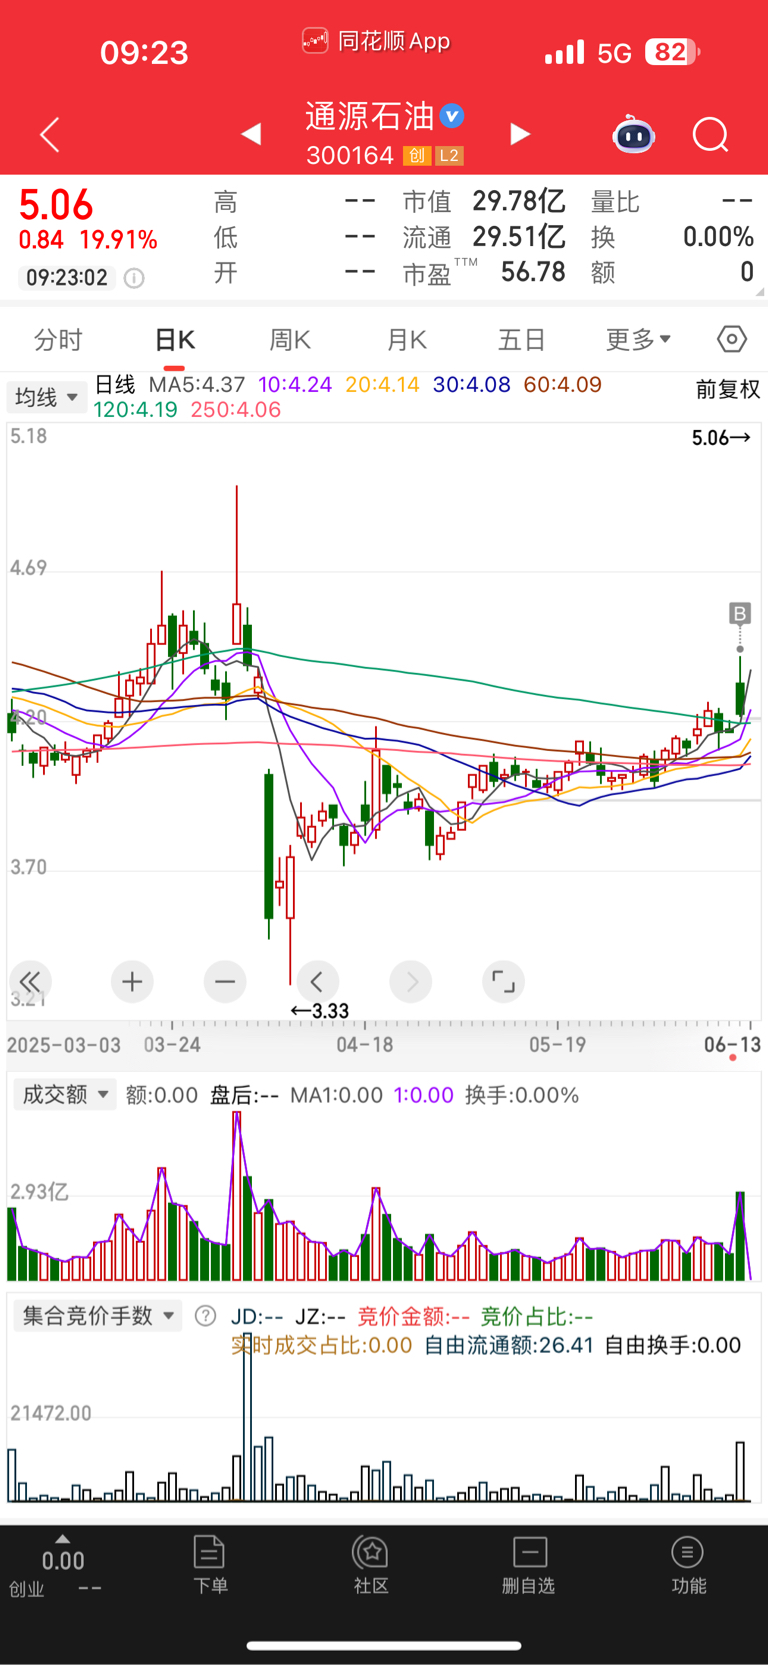This screenshot has height=1665, width=768.
Task: Tap the 5.06→ latest price label on chart
Action: (x=721, y=438)
